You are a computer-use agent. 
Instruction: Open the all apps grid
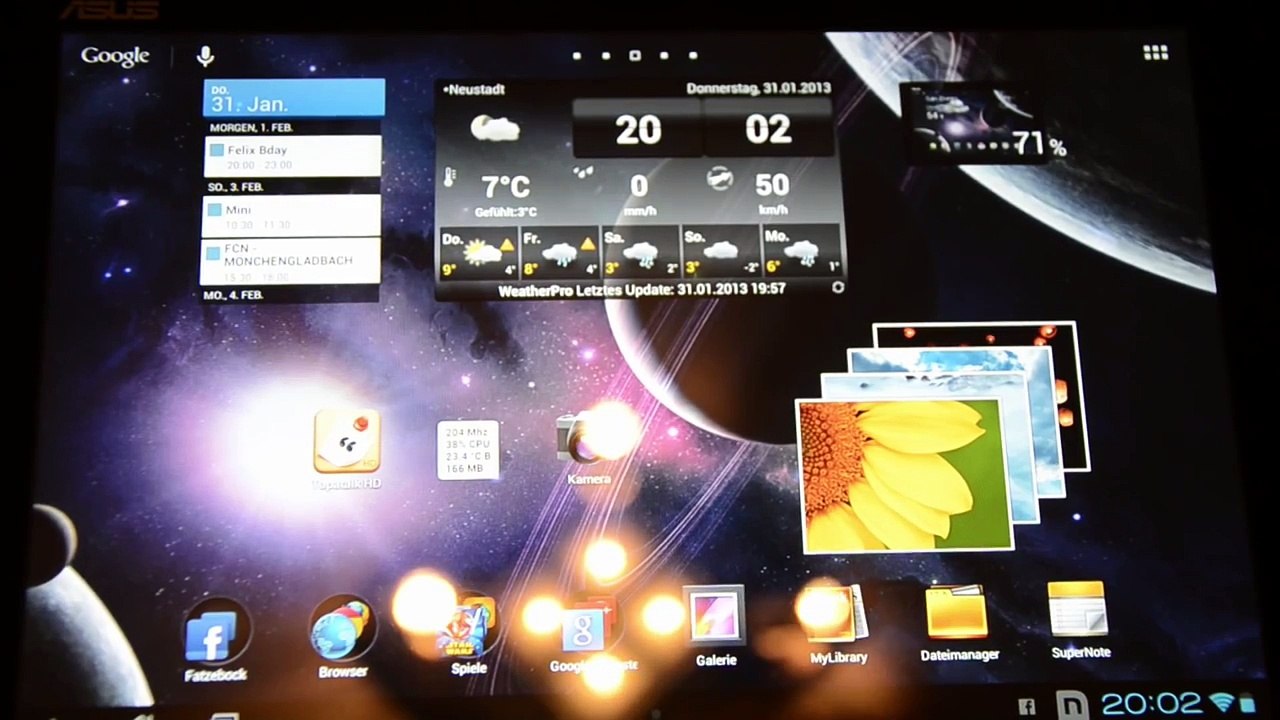[1156, 52]
